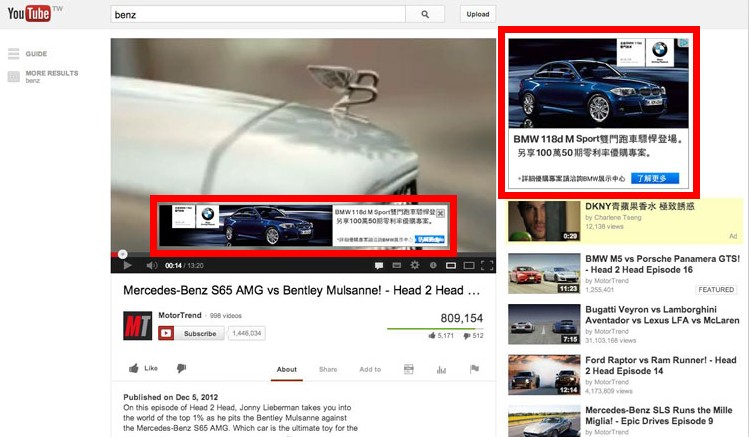The height and width of the screenshot is (437, 749).
Task: Open the video statistics chart icon
Action: 441,369
